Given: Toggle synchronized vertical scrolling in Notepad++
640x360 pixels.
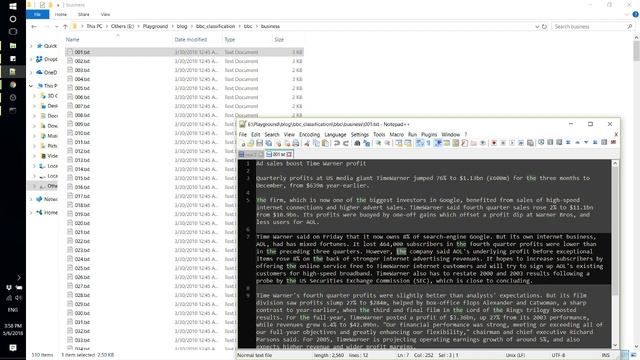Looking at the screenshot, I should 398,143.
